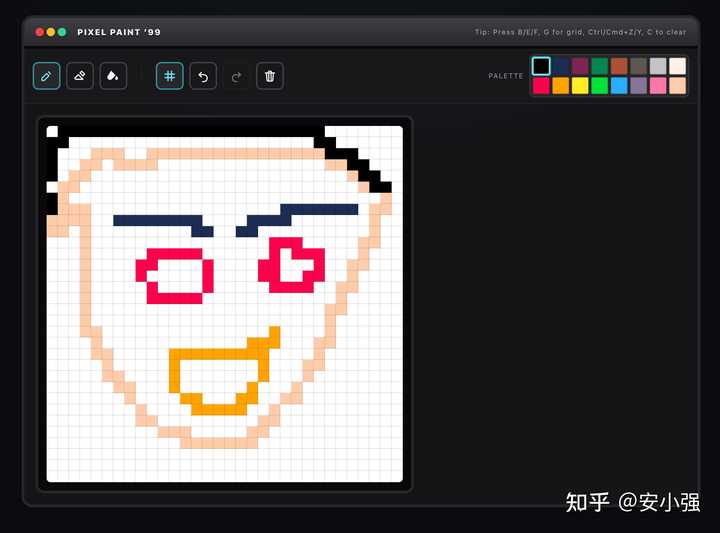Click the green maximize window dot
The width and height of the screenshot is (720, 533).
62,32
